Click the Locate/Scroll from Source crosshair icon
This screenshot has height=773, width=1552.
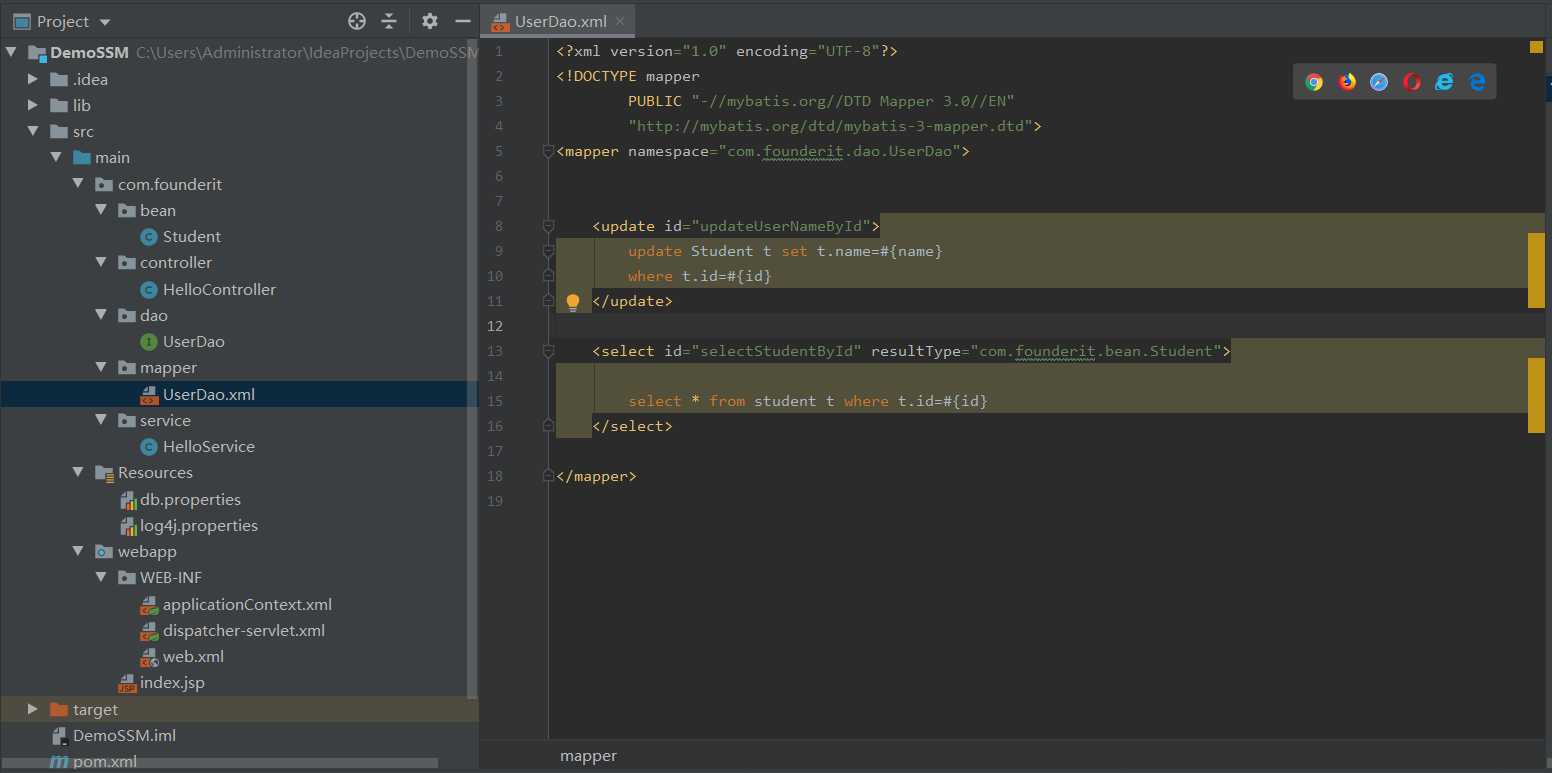[357, 21]
